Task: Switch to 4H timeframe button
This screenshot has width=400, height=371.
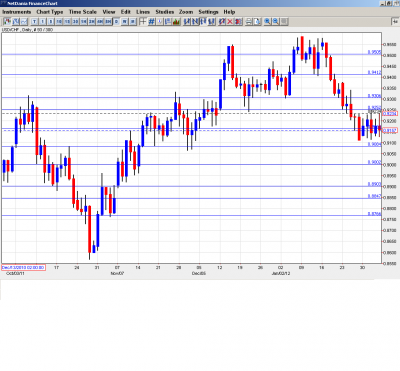Action: click(100, 22)
